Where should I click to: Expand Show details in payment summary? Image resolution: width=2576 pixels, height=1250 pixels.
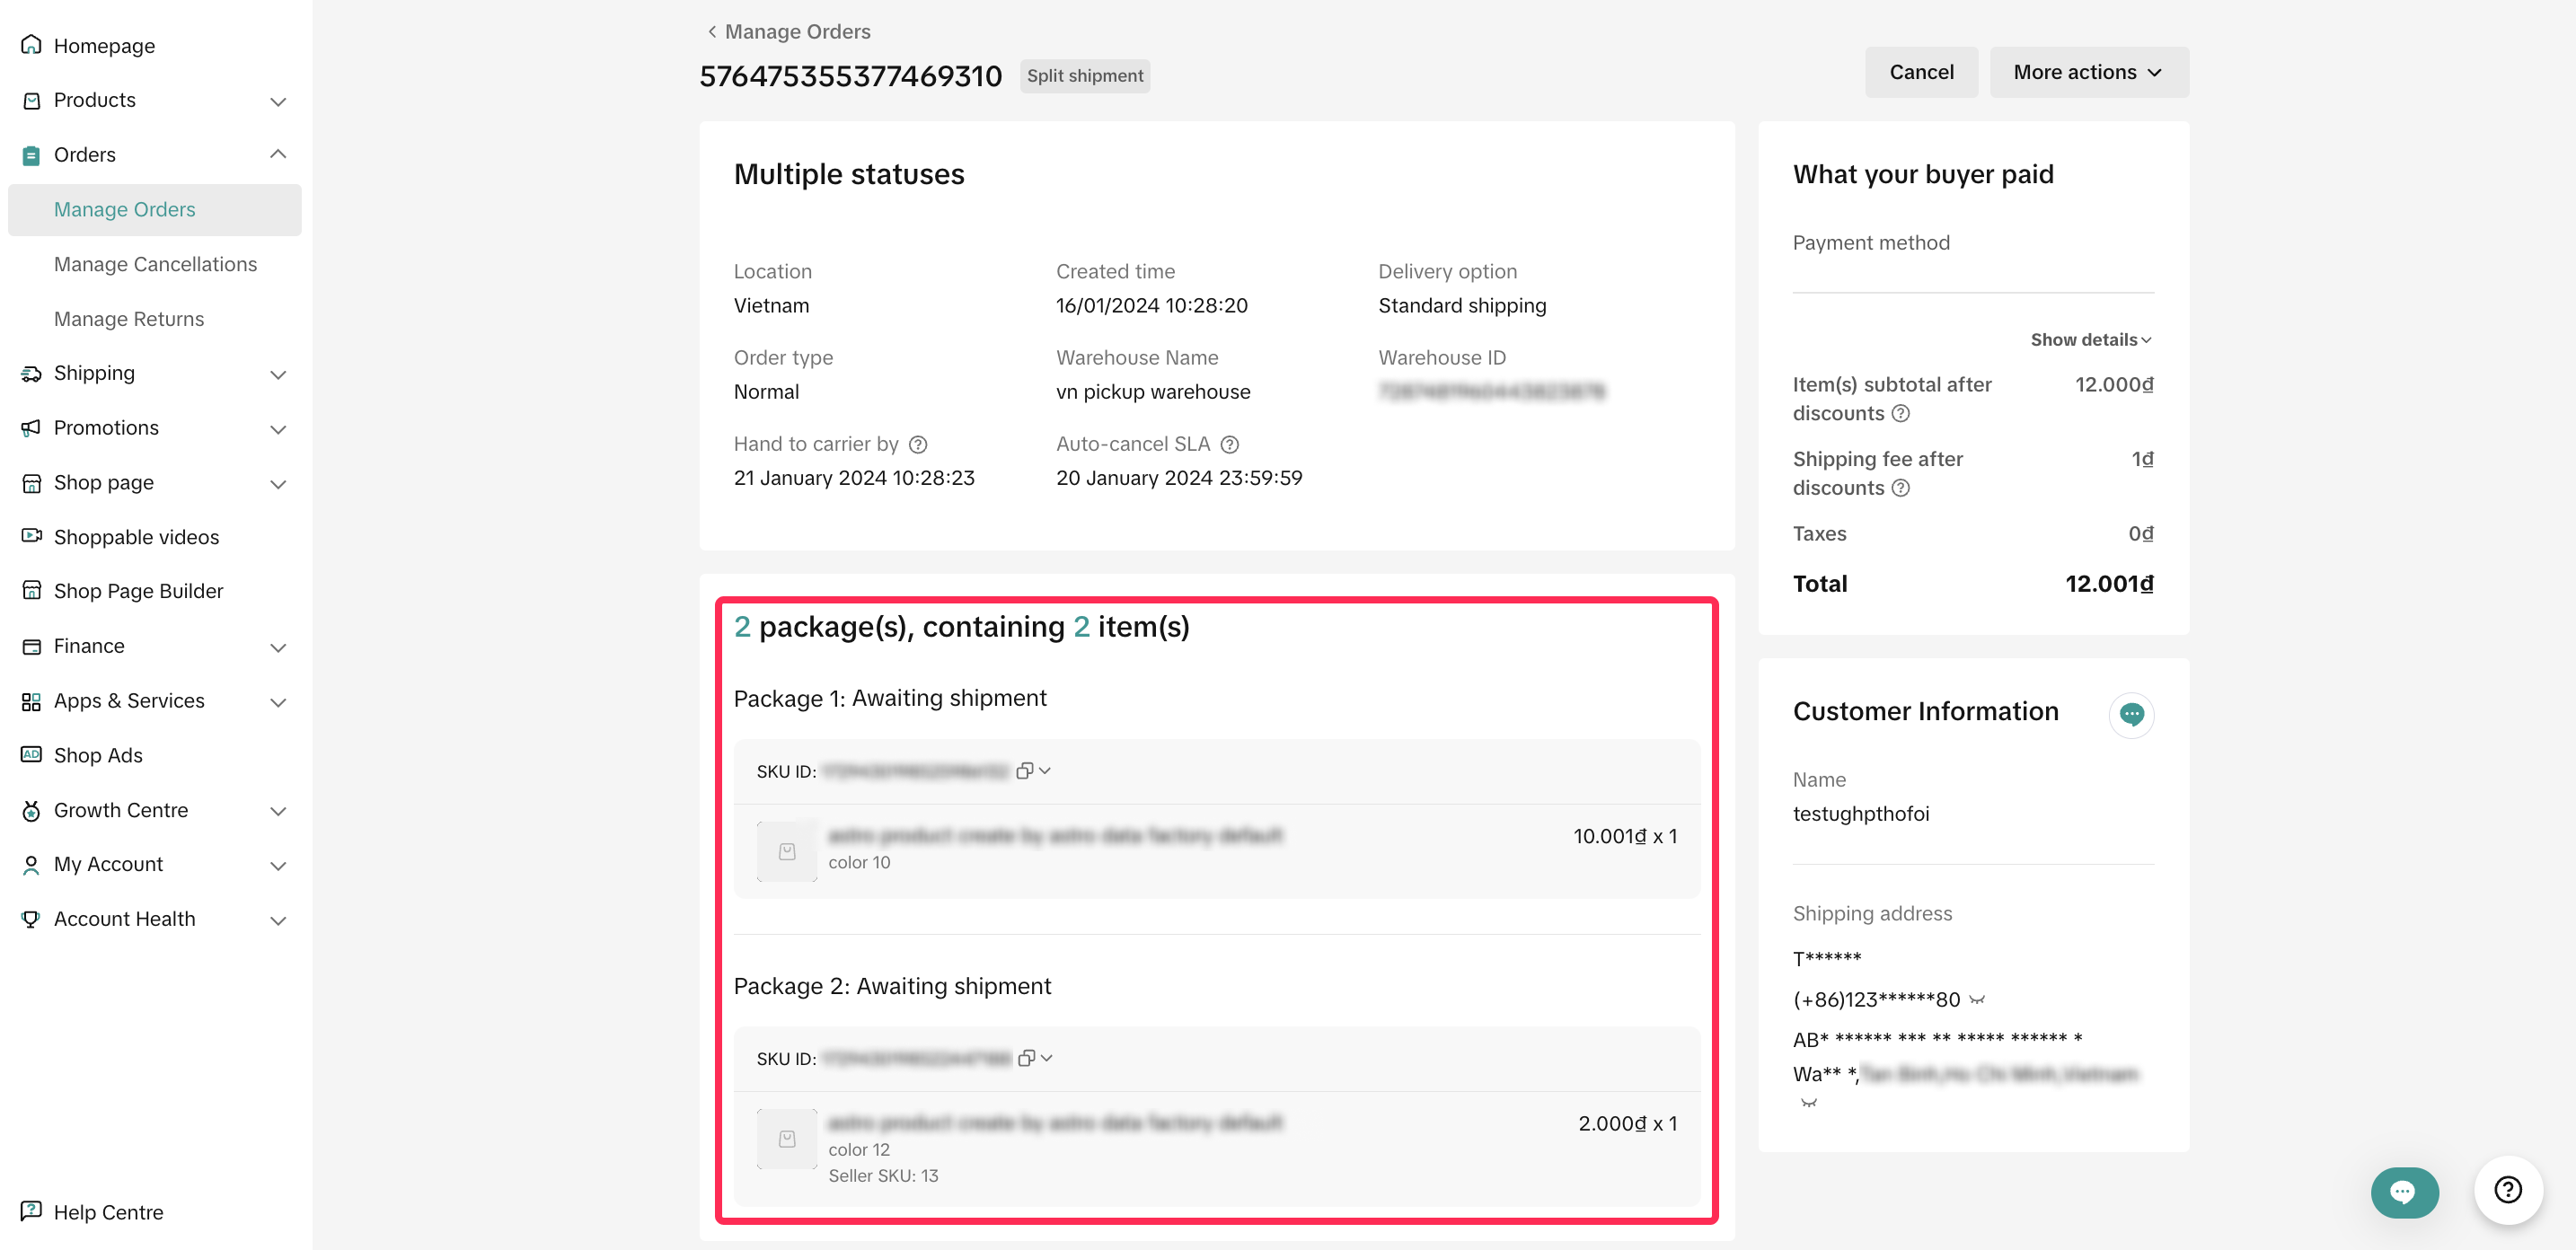point(2090,340)
